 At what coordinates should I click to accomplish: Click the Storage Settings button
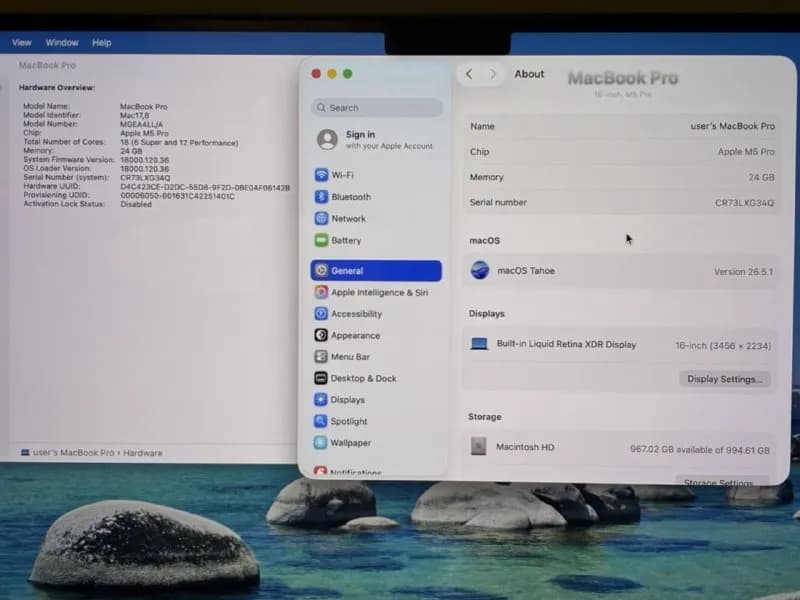click(721, 481)
